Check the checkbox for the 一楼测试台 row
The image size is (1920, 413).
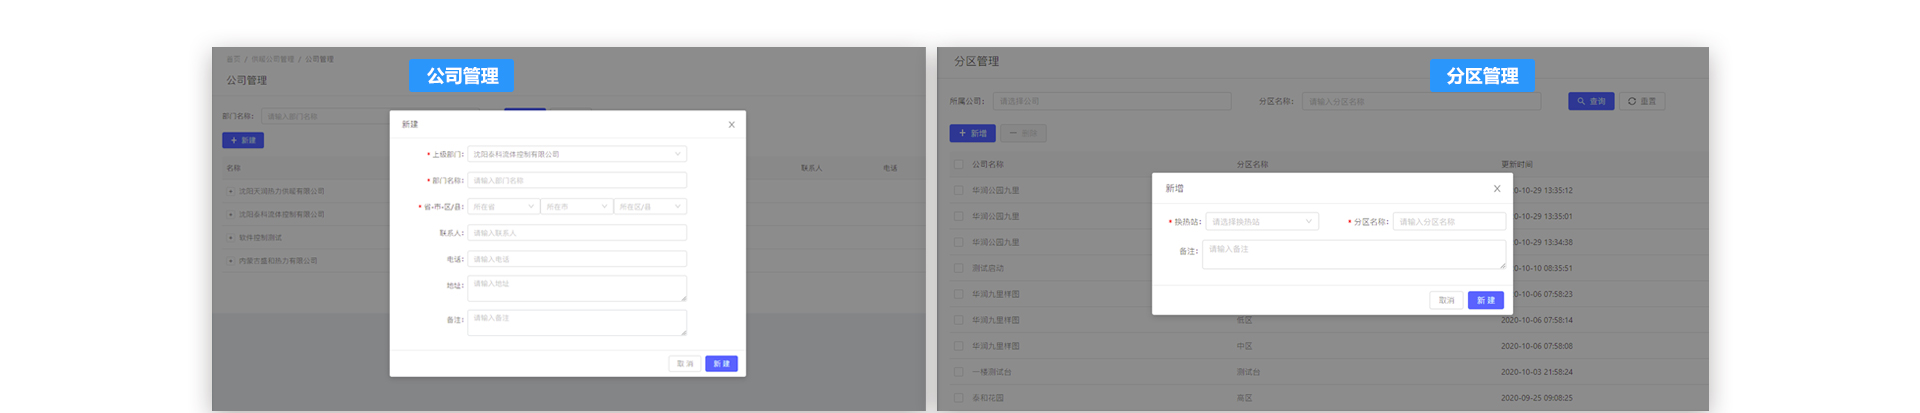coord(958,372)
